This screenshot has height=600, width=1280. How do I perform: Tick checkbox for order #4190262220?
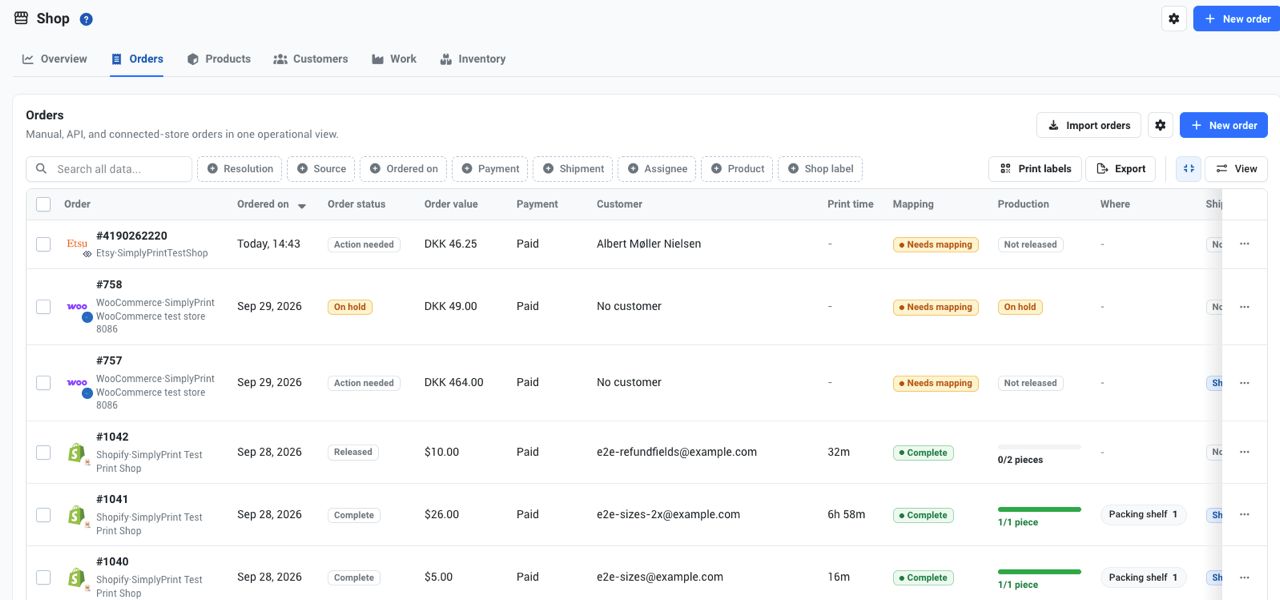[43, 244]
